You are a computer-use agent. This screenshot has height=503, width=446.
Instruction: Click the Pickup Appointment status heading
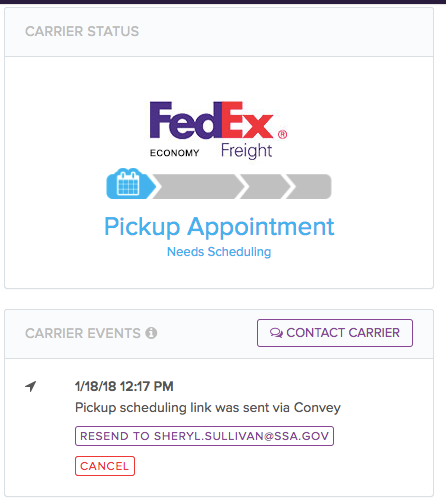click(219, 227)
